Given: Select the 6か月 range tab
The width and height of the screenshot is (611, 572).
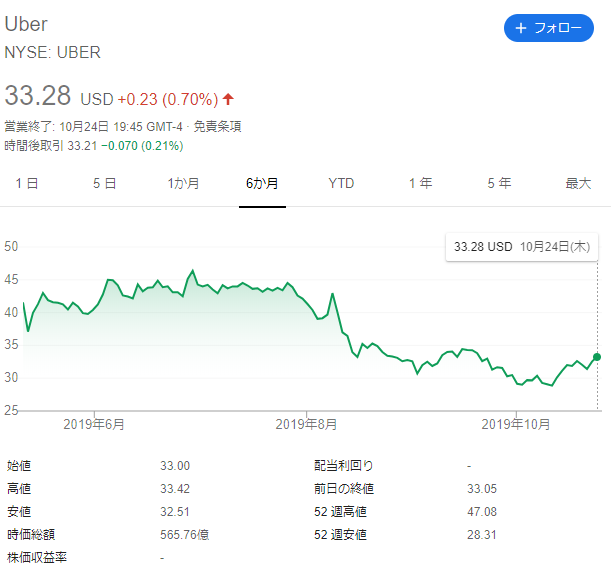Looking at the screenshot, I should 262,183.
